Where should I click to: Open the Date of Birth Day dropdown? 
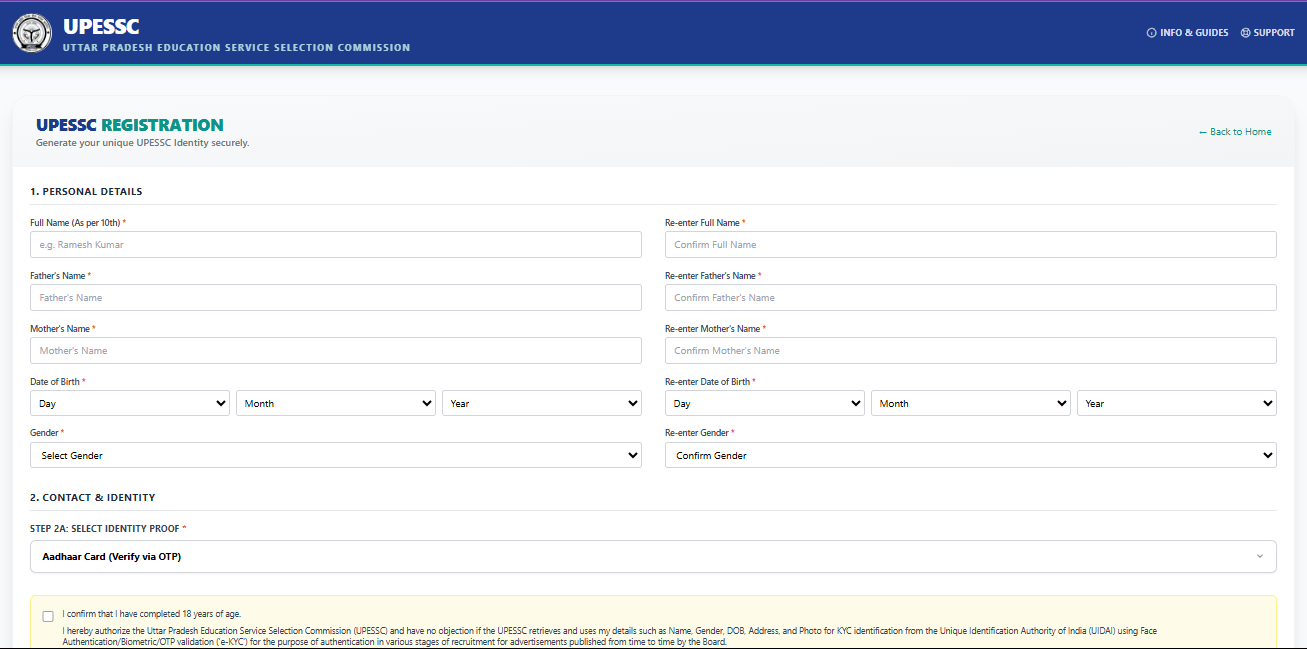click(x=130, y=403)
